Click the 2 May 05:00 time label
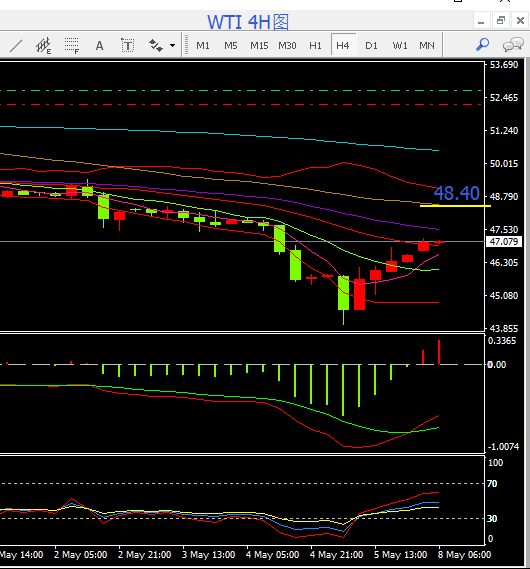Screen dimensions: 530x569 tap(81, 555)
